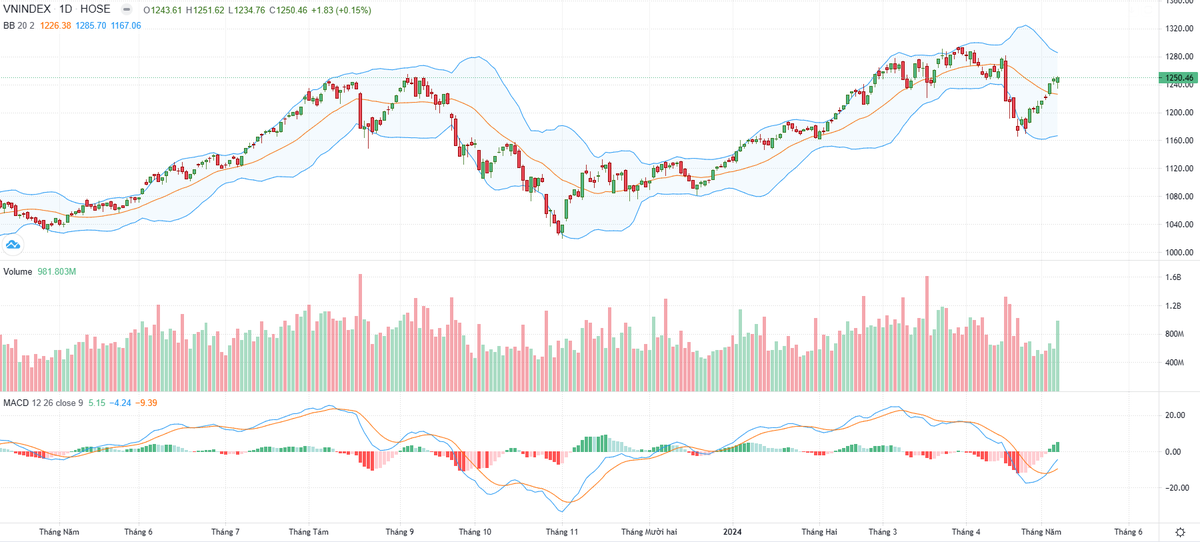This screenshot has height=542, width=1200.
Task: Click the 1.6B volume axis label
Action: pos(1171,278)
